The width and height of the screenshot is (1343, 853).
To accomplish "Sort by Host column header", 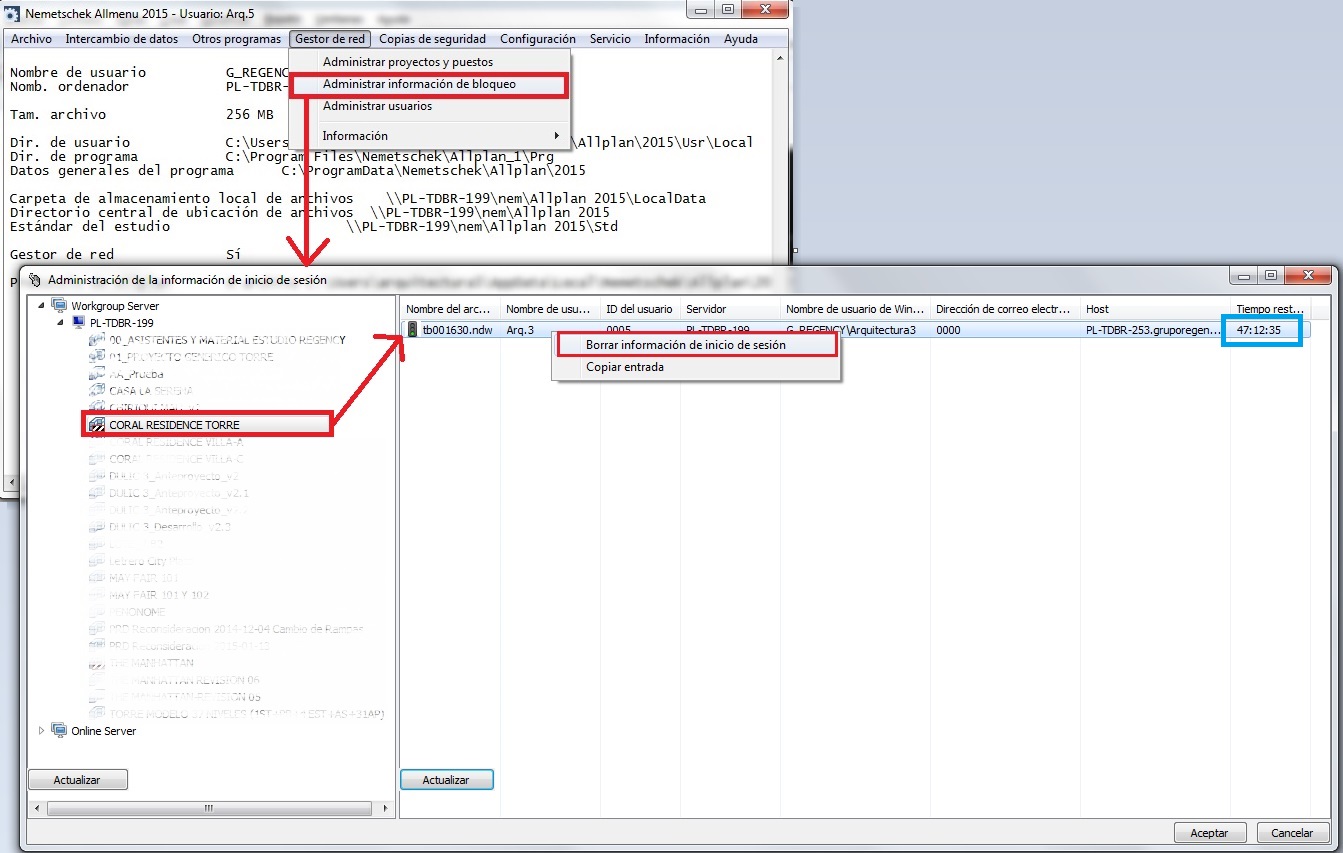I will 1155,309.
